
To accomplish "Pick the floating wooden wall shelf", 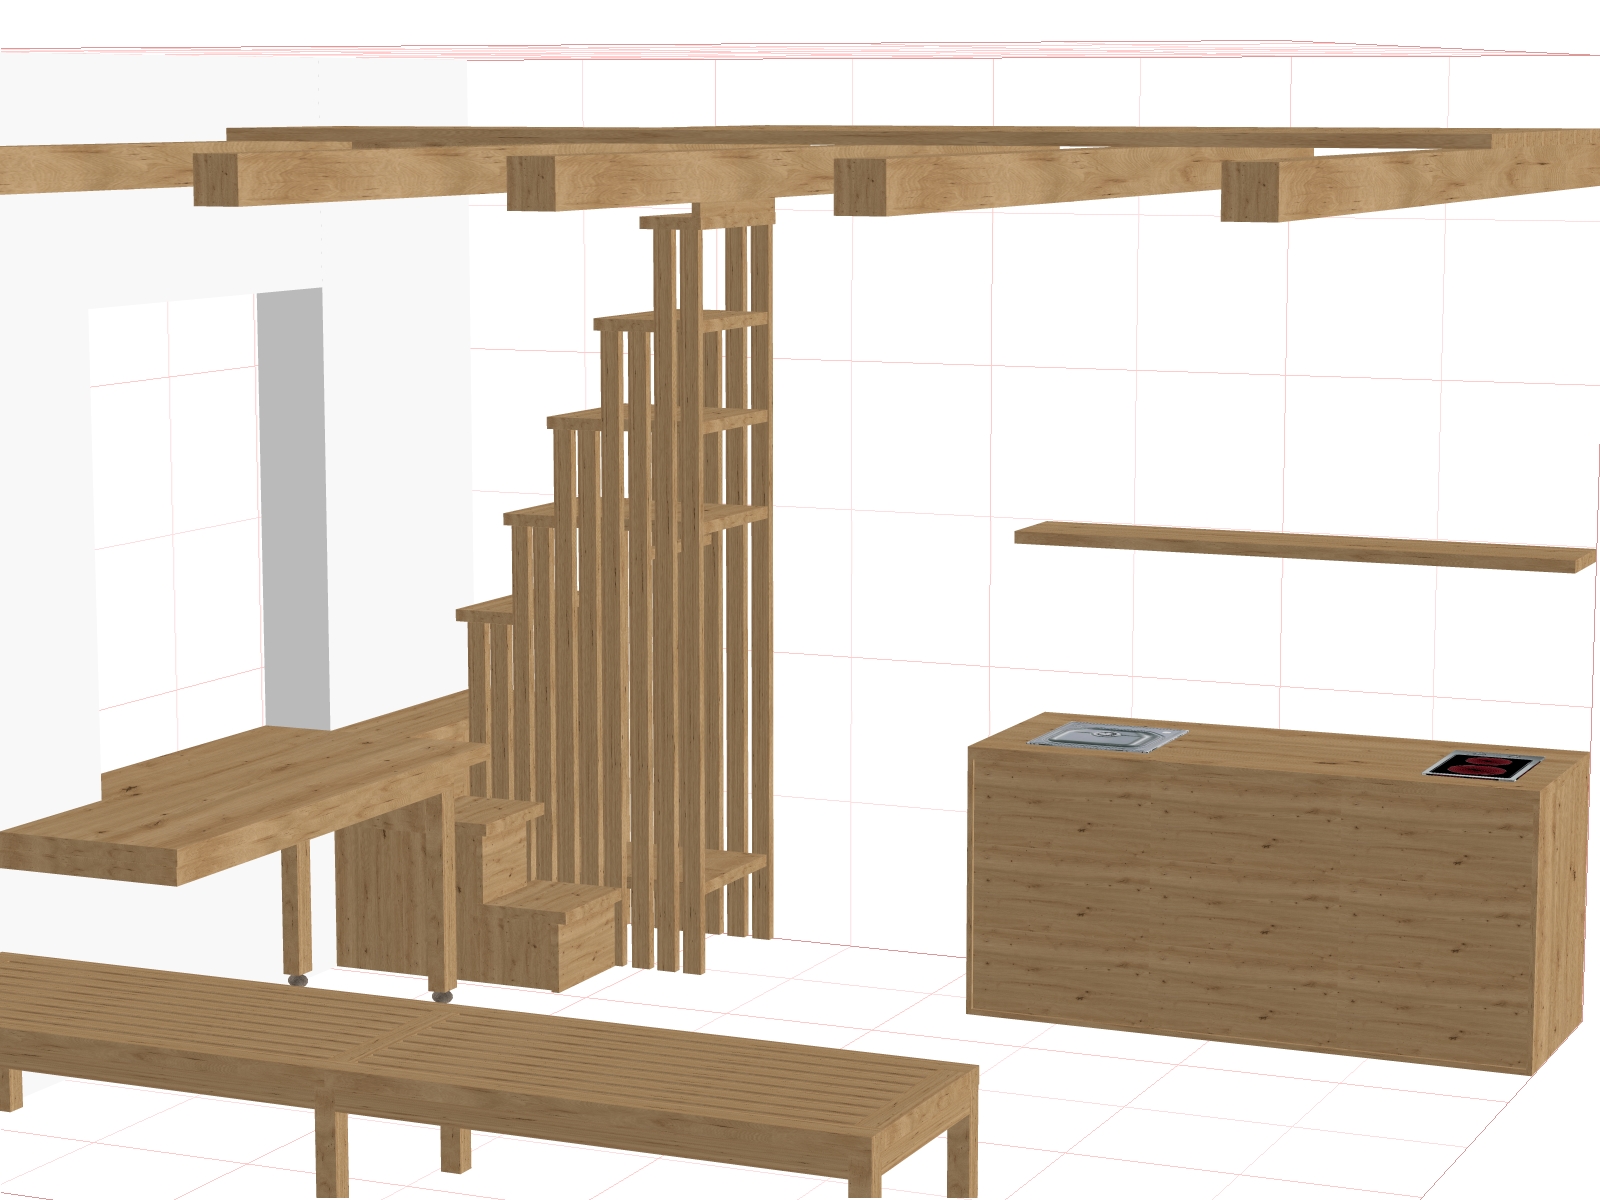I will tap(1305, 546).
